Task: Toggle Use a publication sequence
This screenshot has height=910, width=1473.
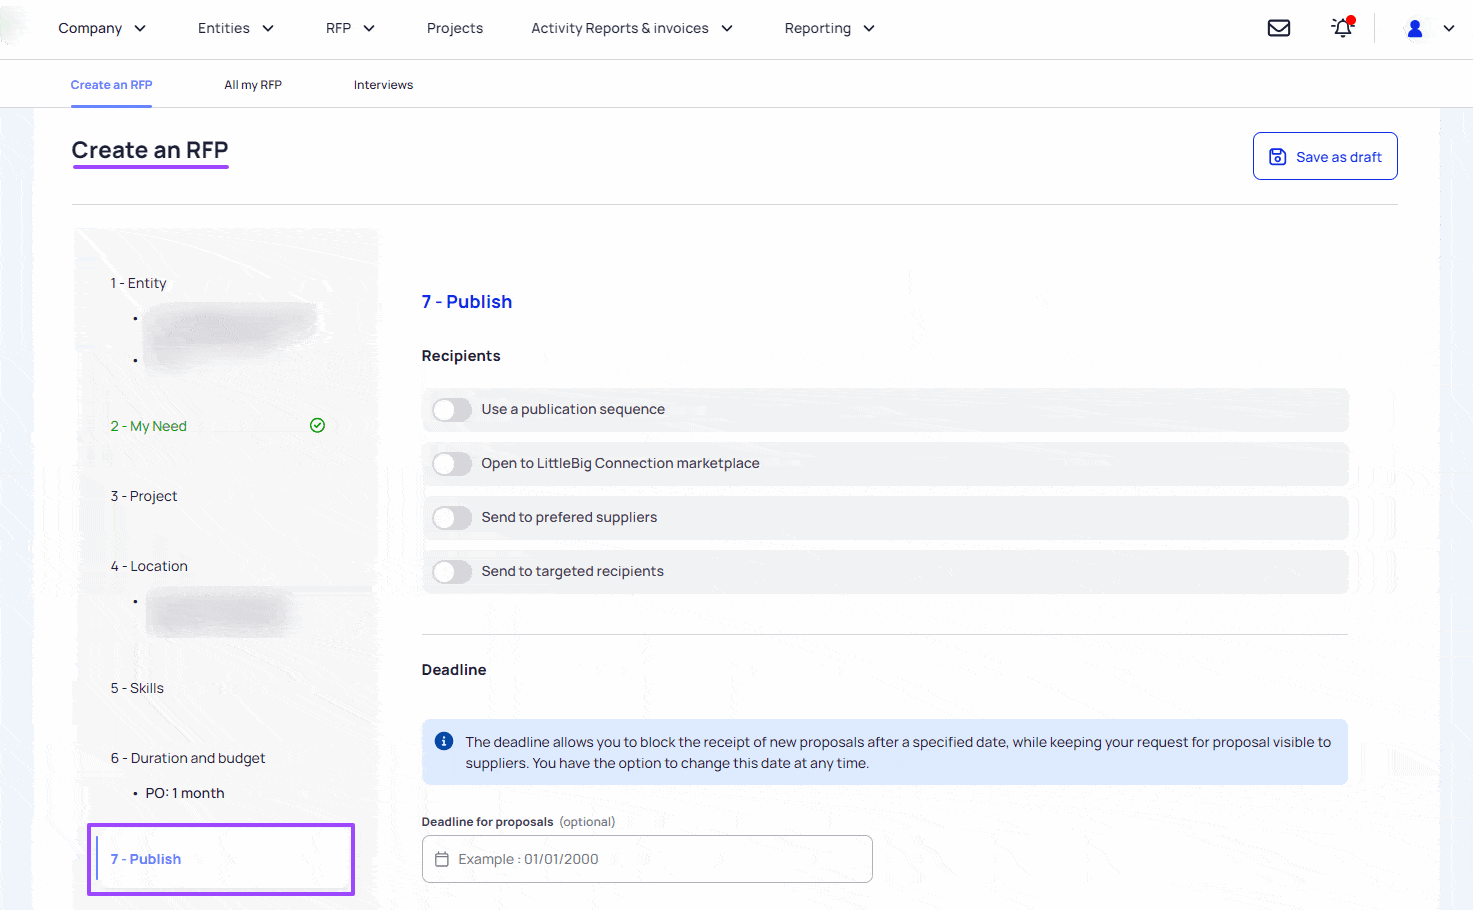Action: tap(452, 410)
